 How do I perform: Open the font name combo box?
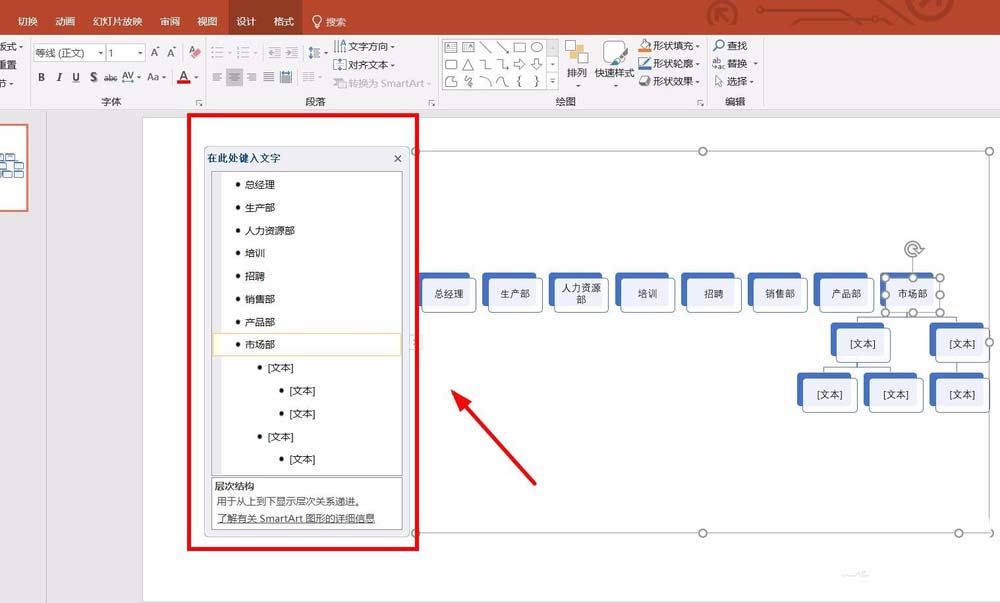tap(69, 52)
